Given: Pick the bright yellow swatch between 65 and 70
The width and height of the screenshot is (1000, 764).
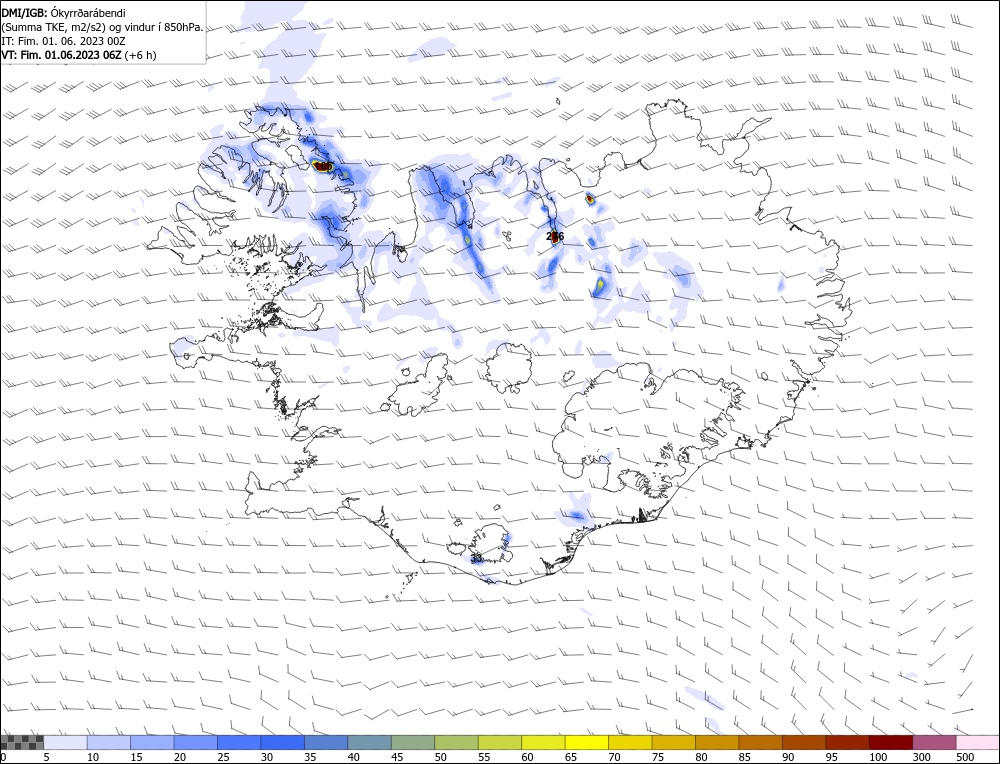Looking at the screenshot, I should coord(587,742).
